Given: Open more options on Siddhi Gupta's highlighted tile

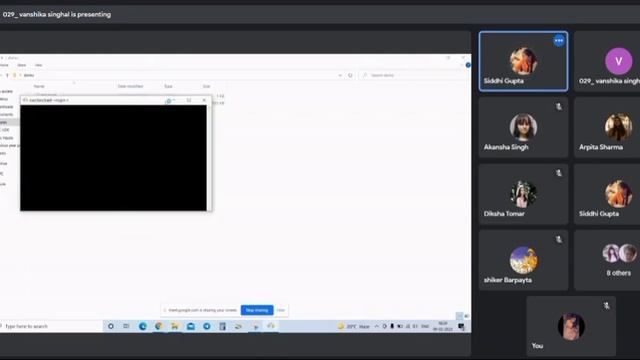Looking at the screenshot, I should tap(559, 40).
